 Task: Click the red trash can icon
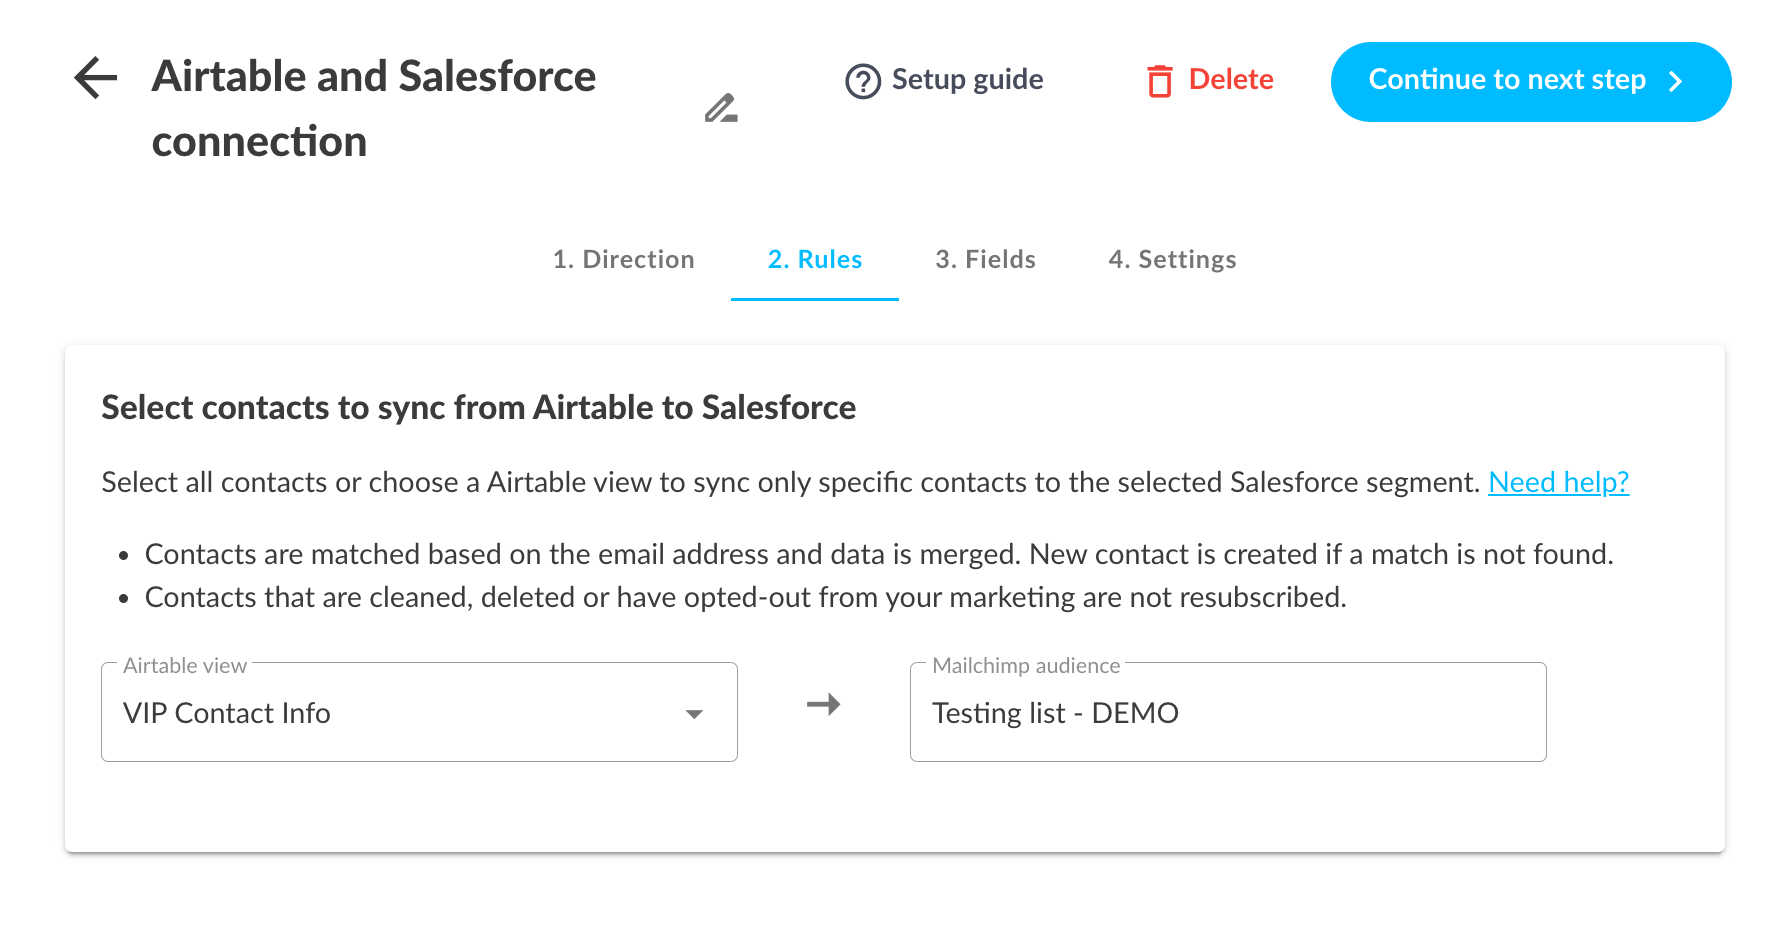point(1159,81)
